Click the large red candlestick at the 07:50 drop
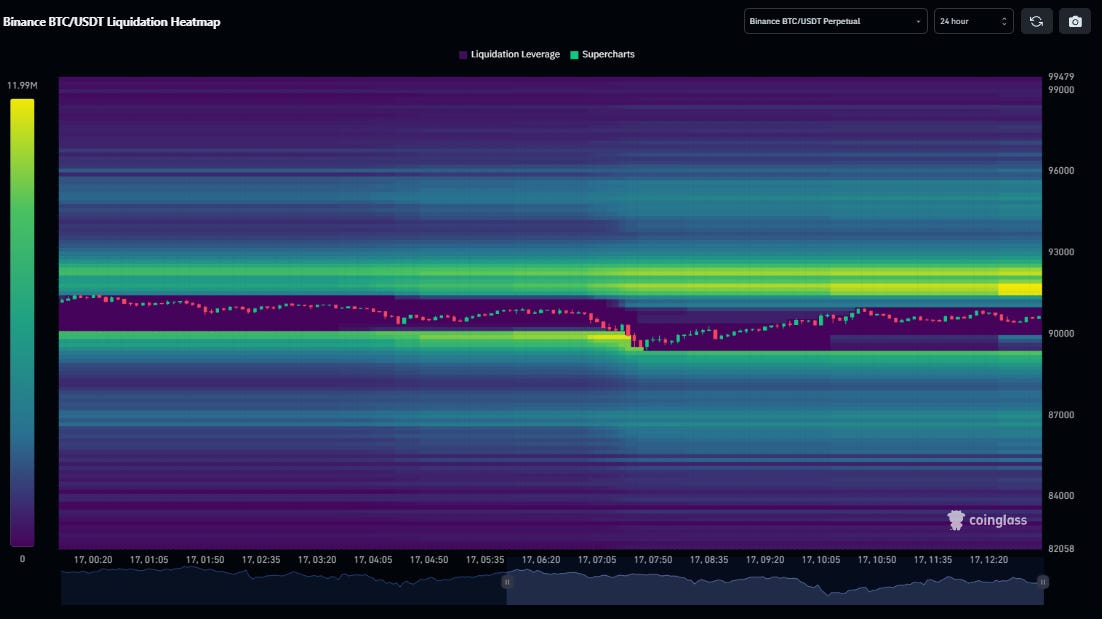Viewport: 1102px width, 619px height. (x=628, y=330)
